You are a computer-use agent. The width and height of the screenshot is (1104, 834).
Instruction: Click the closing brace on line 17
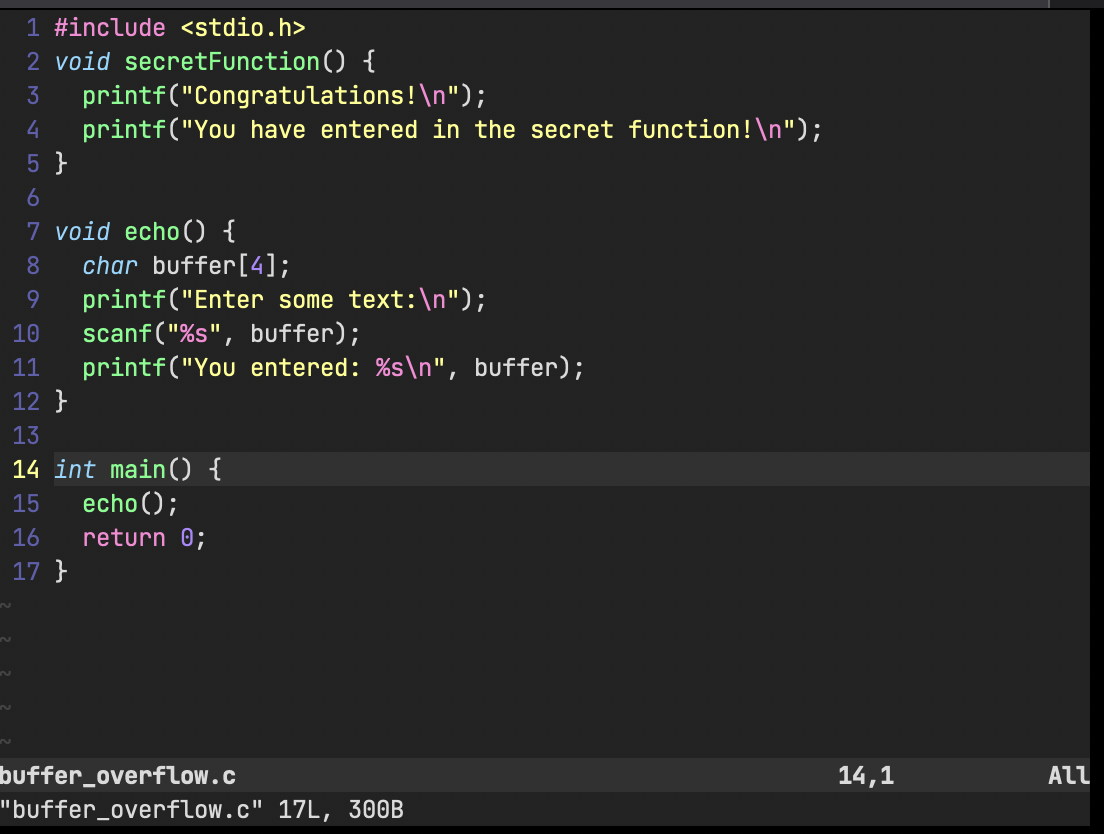tap(61, 571)
